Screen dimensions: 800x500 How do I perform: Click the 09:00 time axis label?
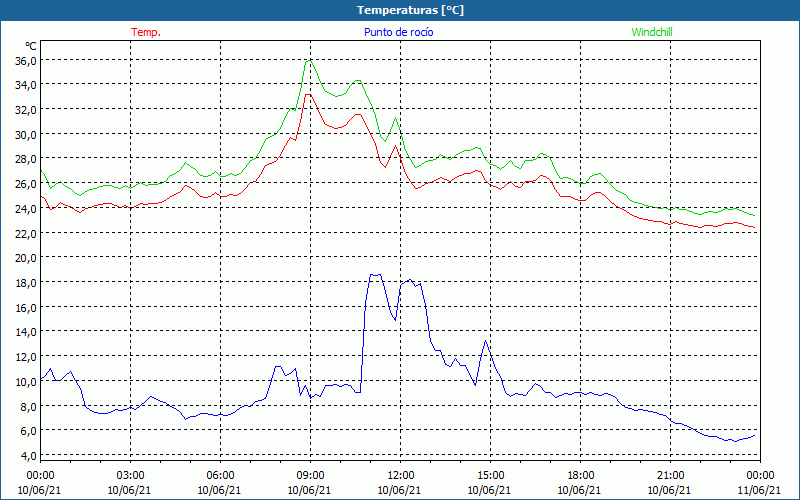[x=310, y=476]
